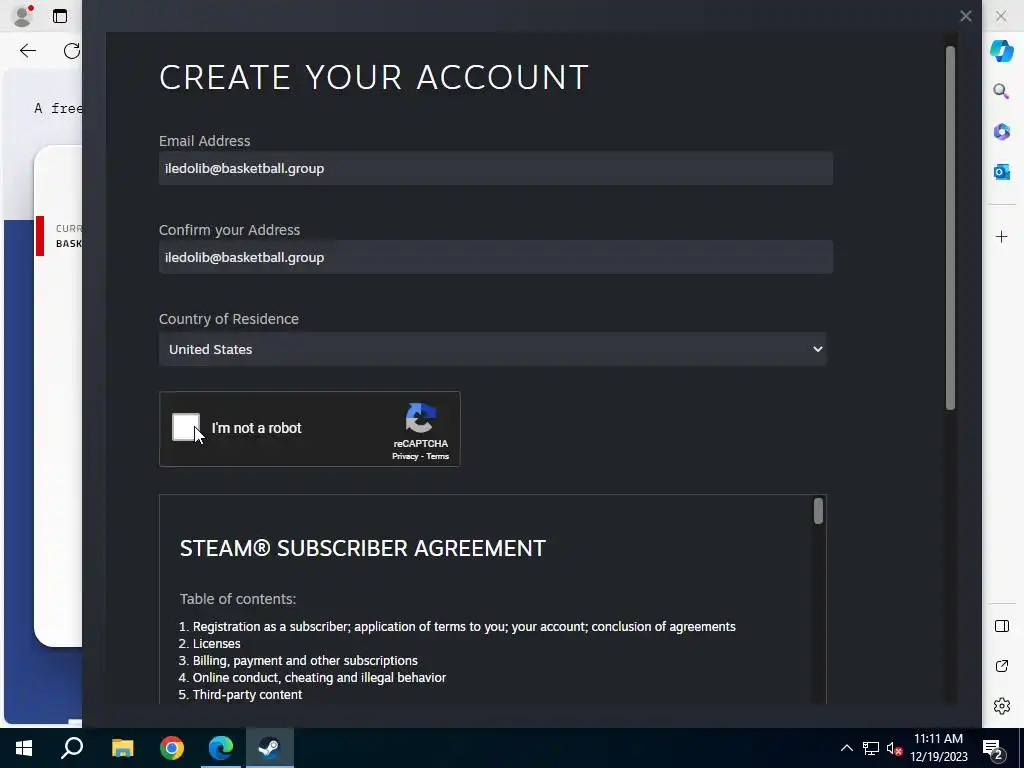The width and height of the screenshot is (1024, 768).
Task: Toggle the Edge sidebar layout icon
Action: point(1001,626)
